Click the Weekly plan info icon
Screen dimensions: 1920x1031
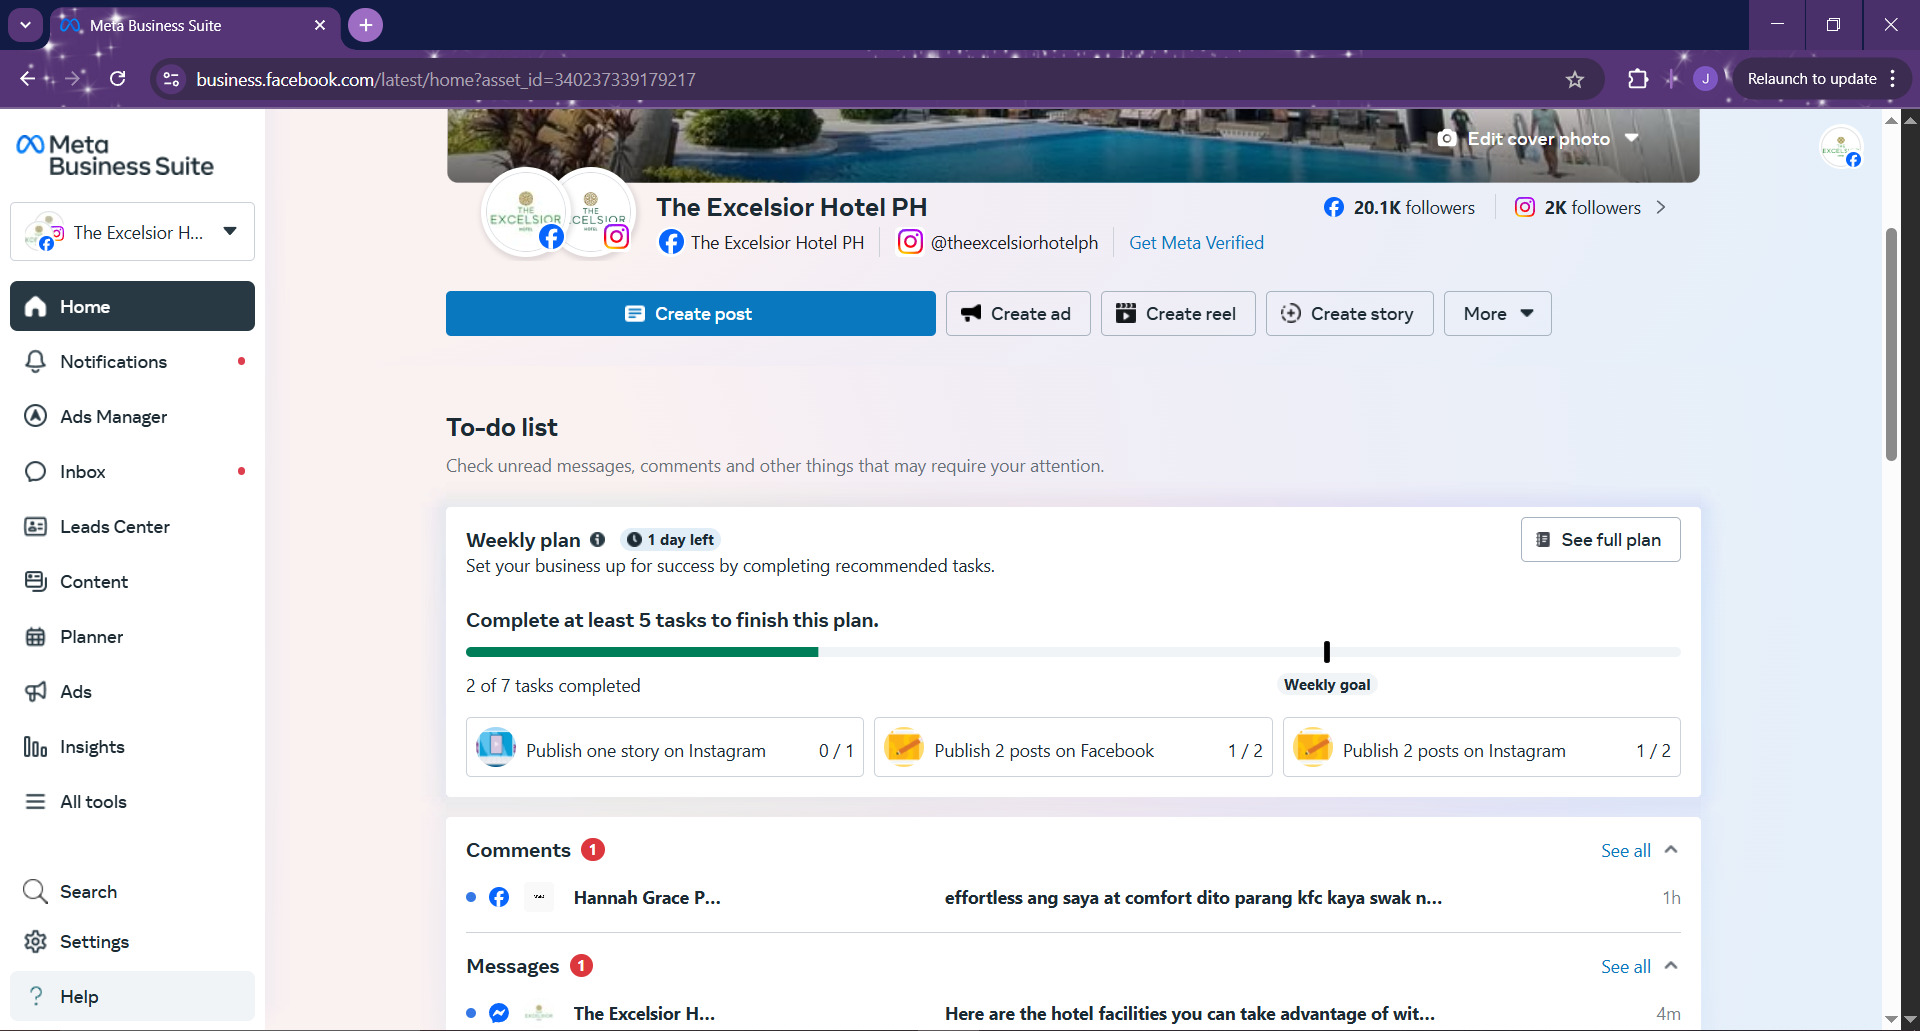click(x=598, y=540)
